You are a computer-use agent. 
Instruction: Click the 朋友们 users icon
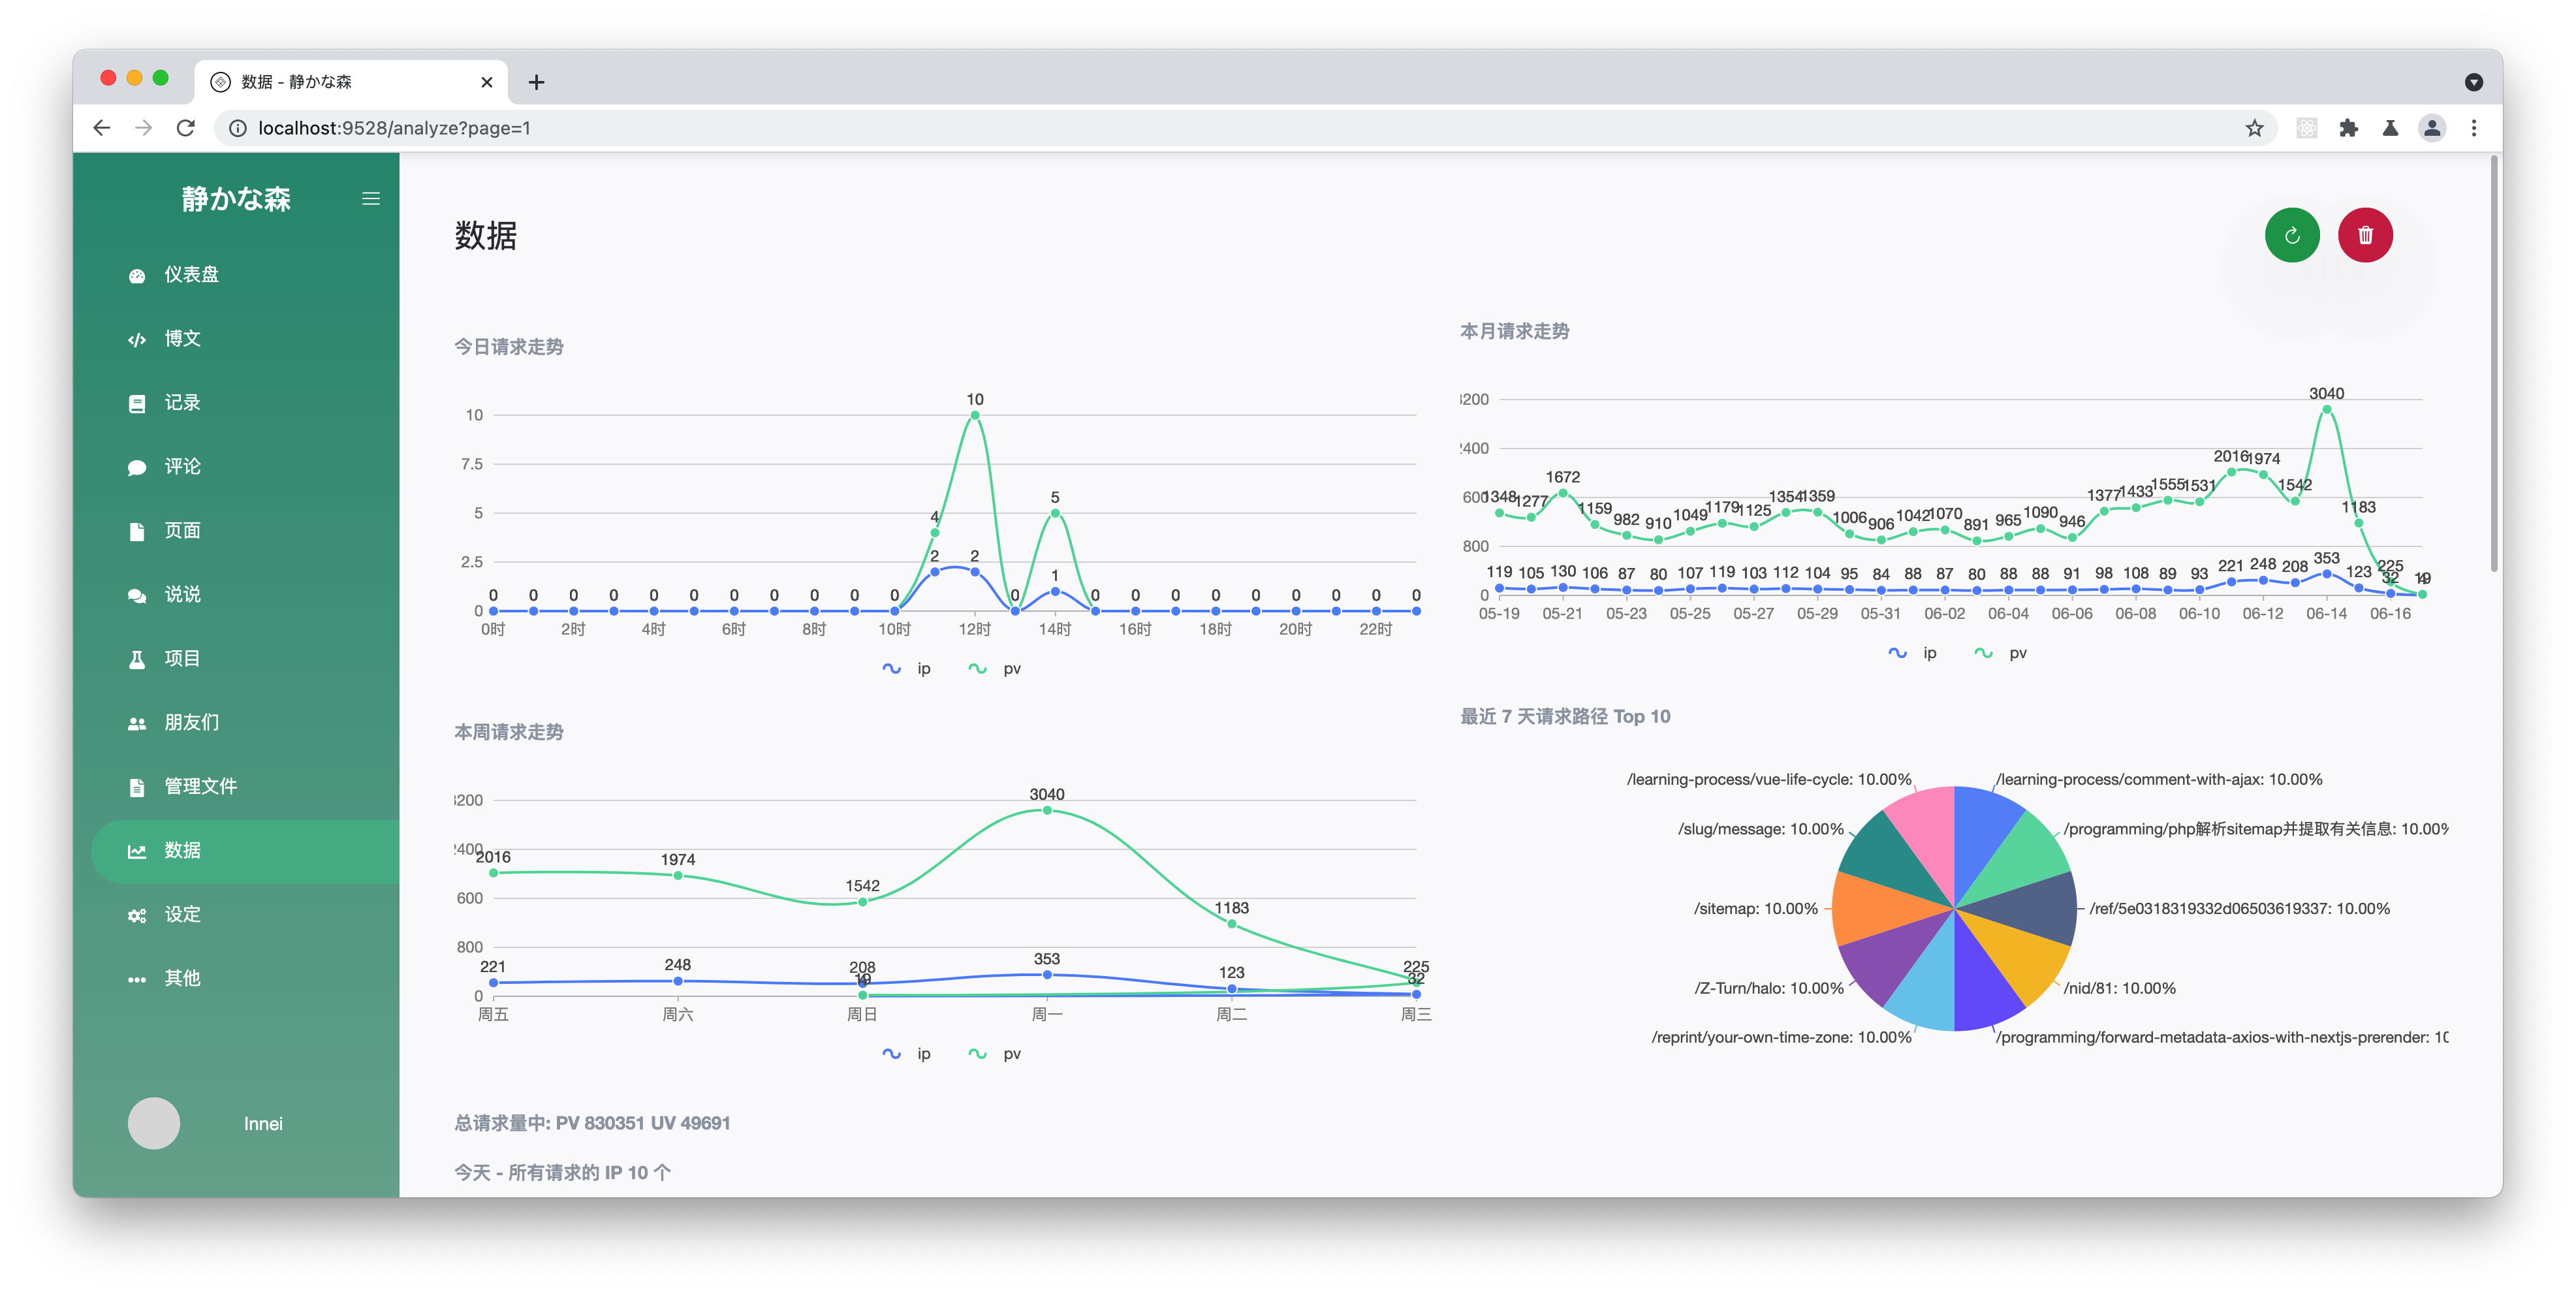(x=137, y=723)
